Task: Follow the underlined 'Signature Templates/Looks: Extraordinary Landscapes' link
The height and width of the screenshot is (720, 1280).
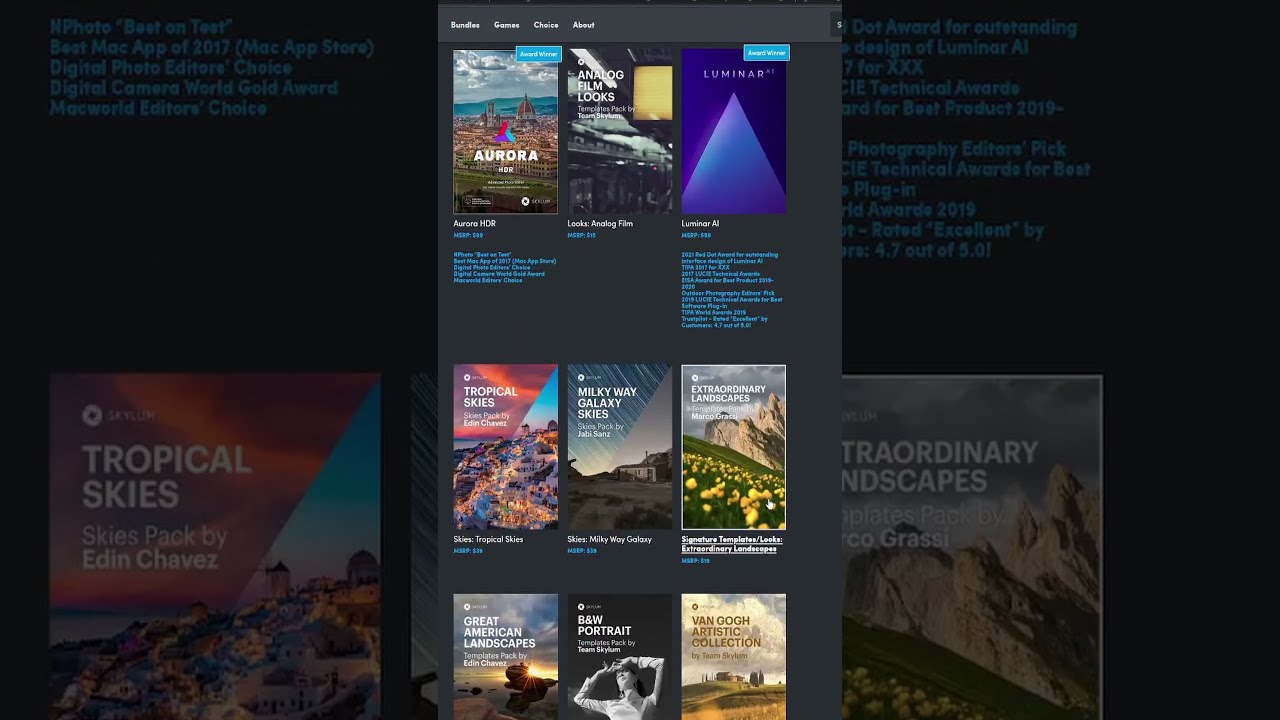Action: click(x=732, y=544)
